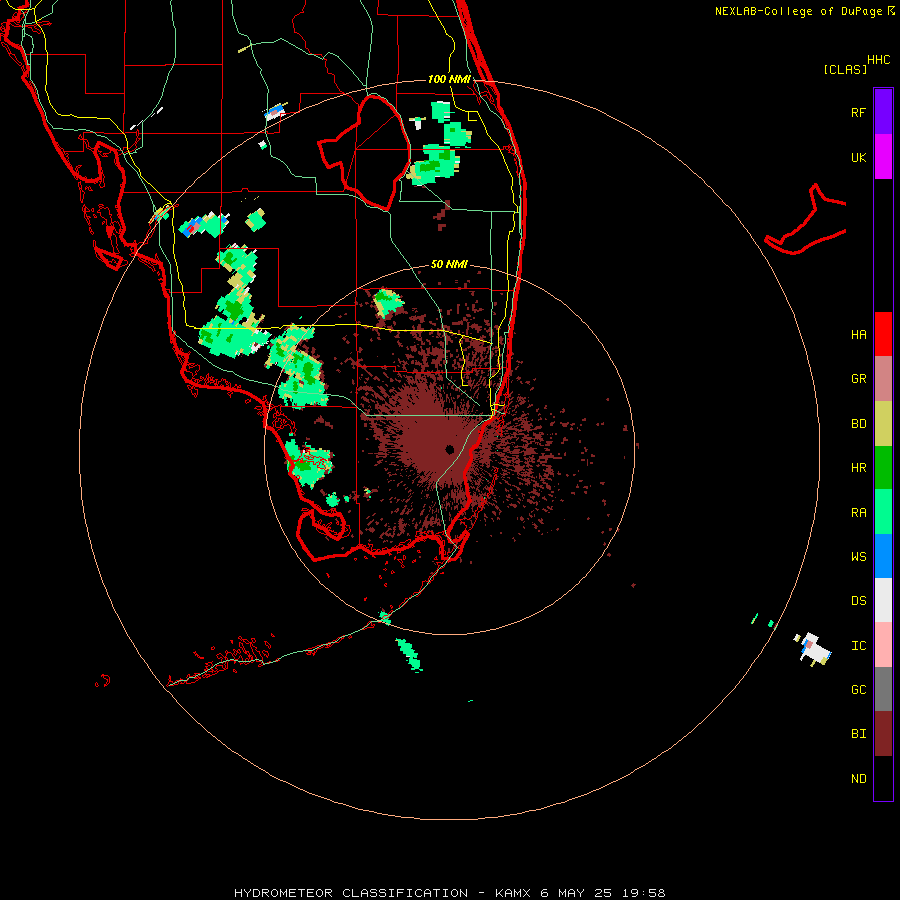This screenshot has width=900, height=900.
Task: Click the rain echo south of the Keys
Action: click(410, 654)
